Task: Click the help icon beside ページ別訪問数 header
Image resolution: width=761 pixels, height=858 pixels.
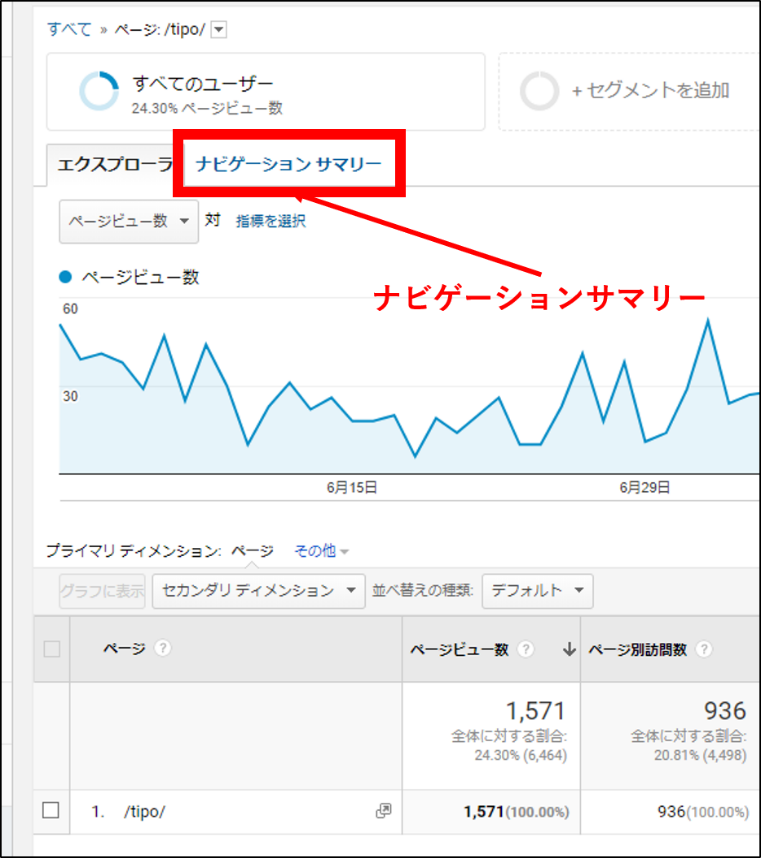Action: 704,649
